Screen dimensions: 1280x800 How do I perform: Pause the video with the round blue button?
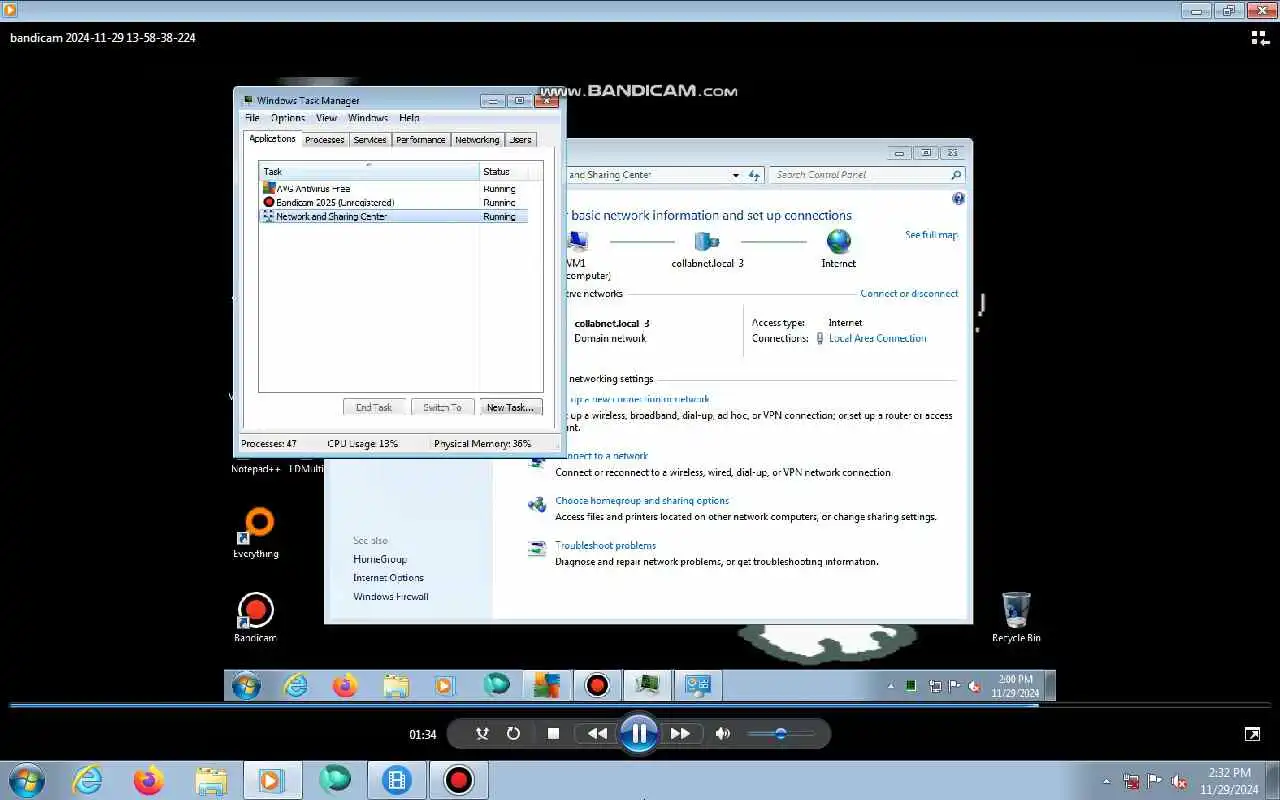pyautogui.click(x=638, y=733)
